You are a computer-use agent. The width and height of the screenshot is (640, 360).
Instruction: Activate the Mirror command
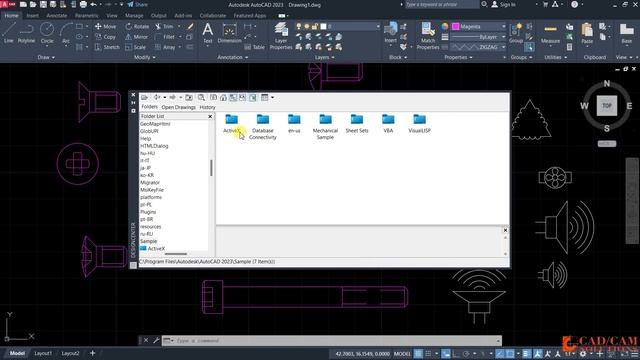tap(136, 37)
